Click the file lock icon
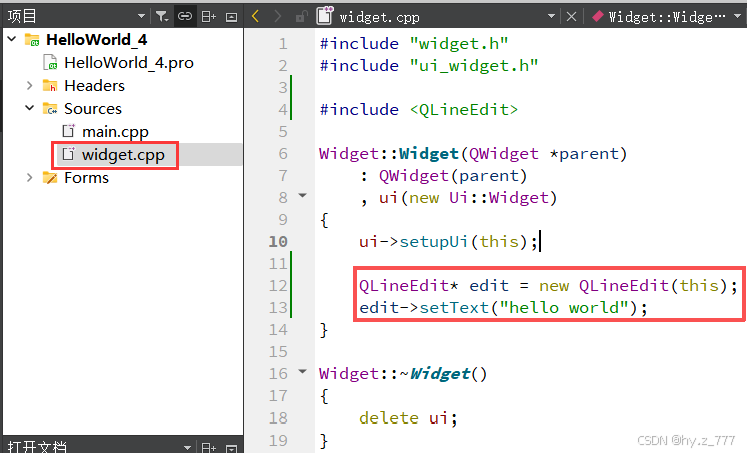This screenshot has width=747, height=453. 301,17
